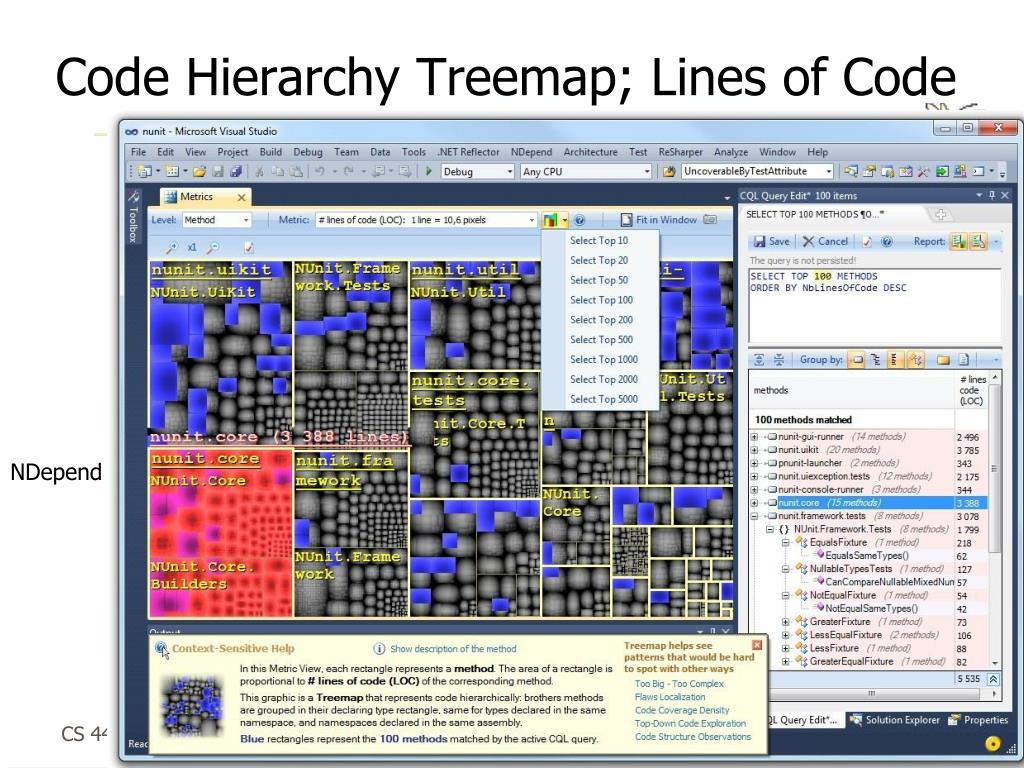Switch to the Solution Explorer tab
The image size is (1024, 768).
click(x=895, y=720)
